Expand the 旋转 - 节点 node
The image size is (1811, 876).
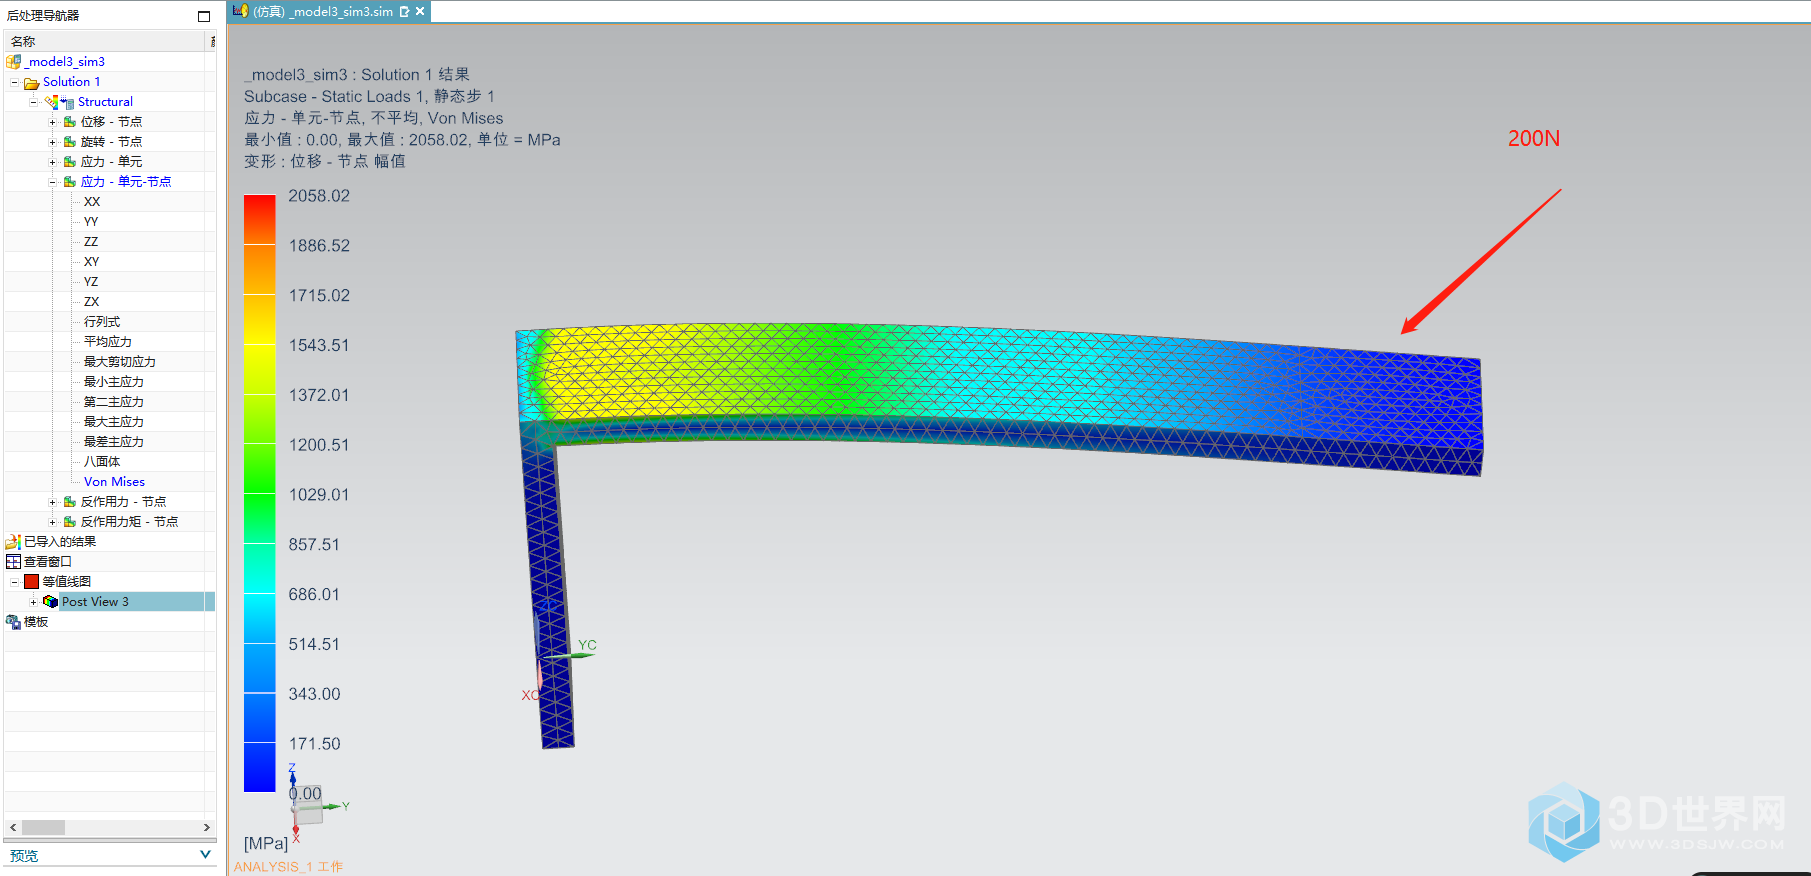point(53,142)
